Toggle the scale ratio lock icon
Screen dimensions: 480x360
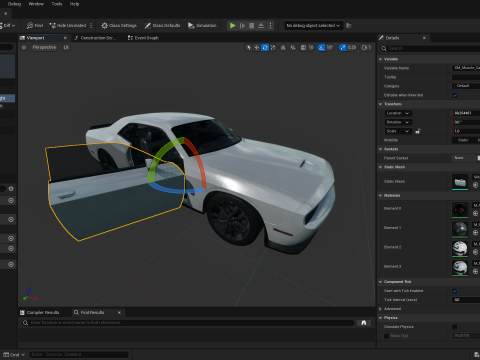click(x=418, y=131)
